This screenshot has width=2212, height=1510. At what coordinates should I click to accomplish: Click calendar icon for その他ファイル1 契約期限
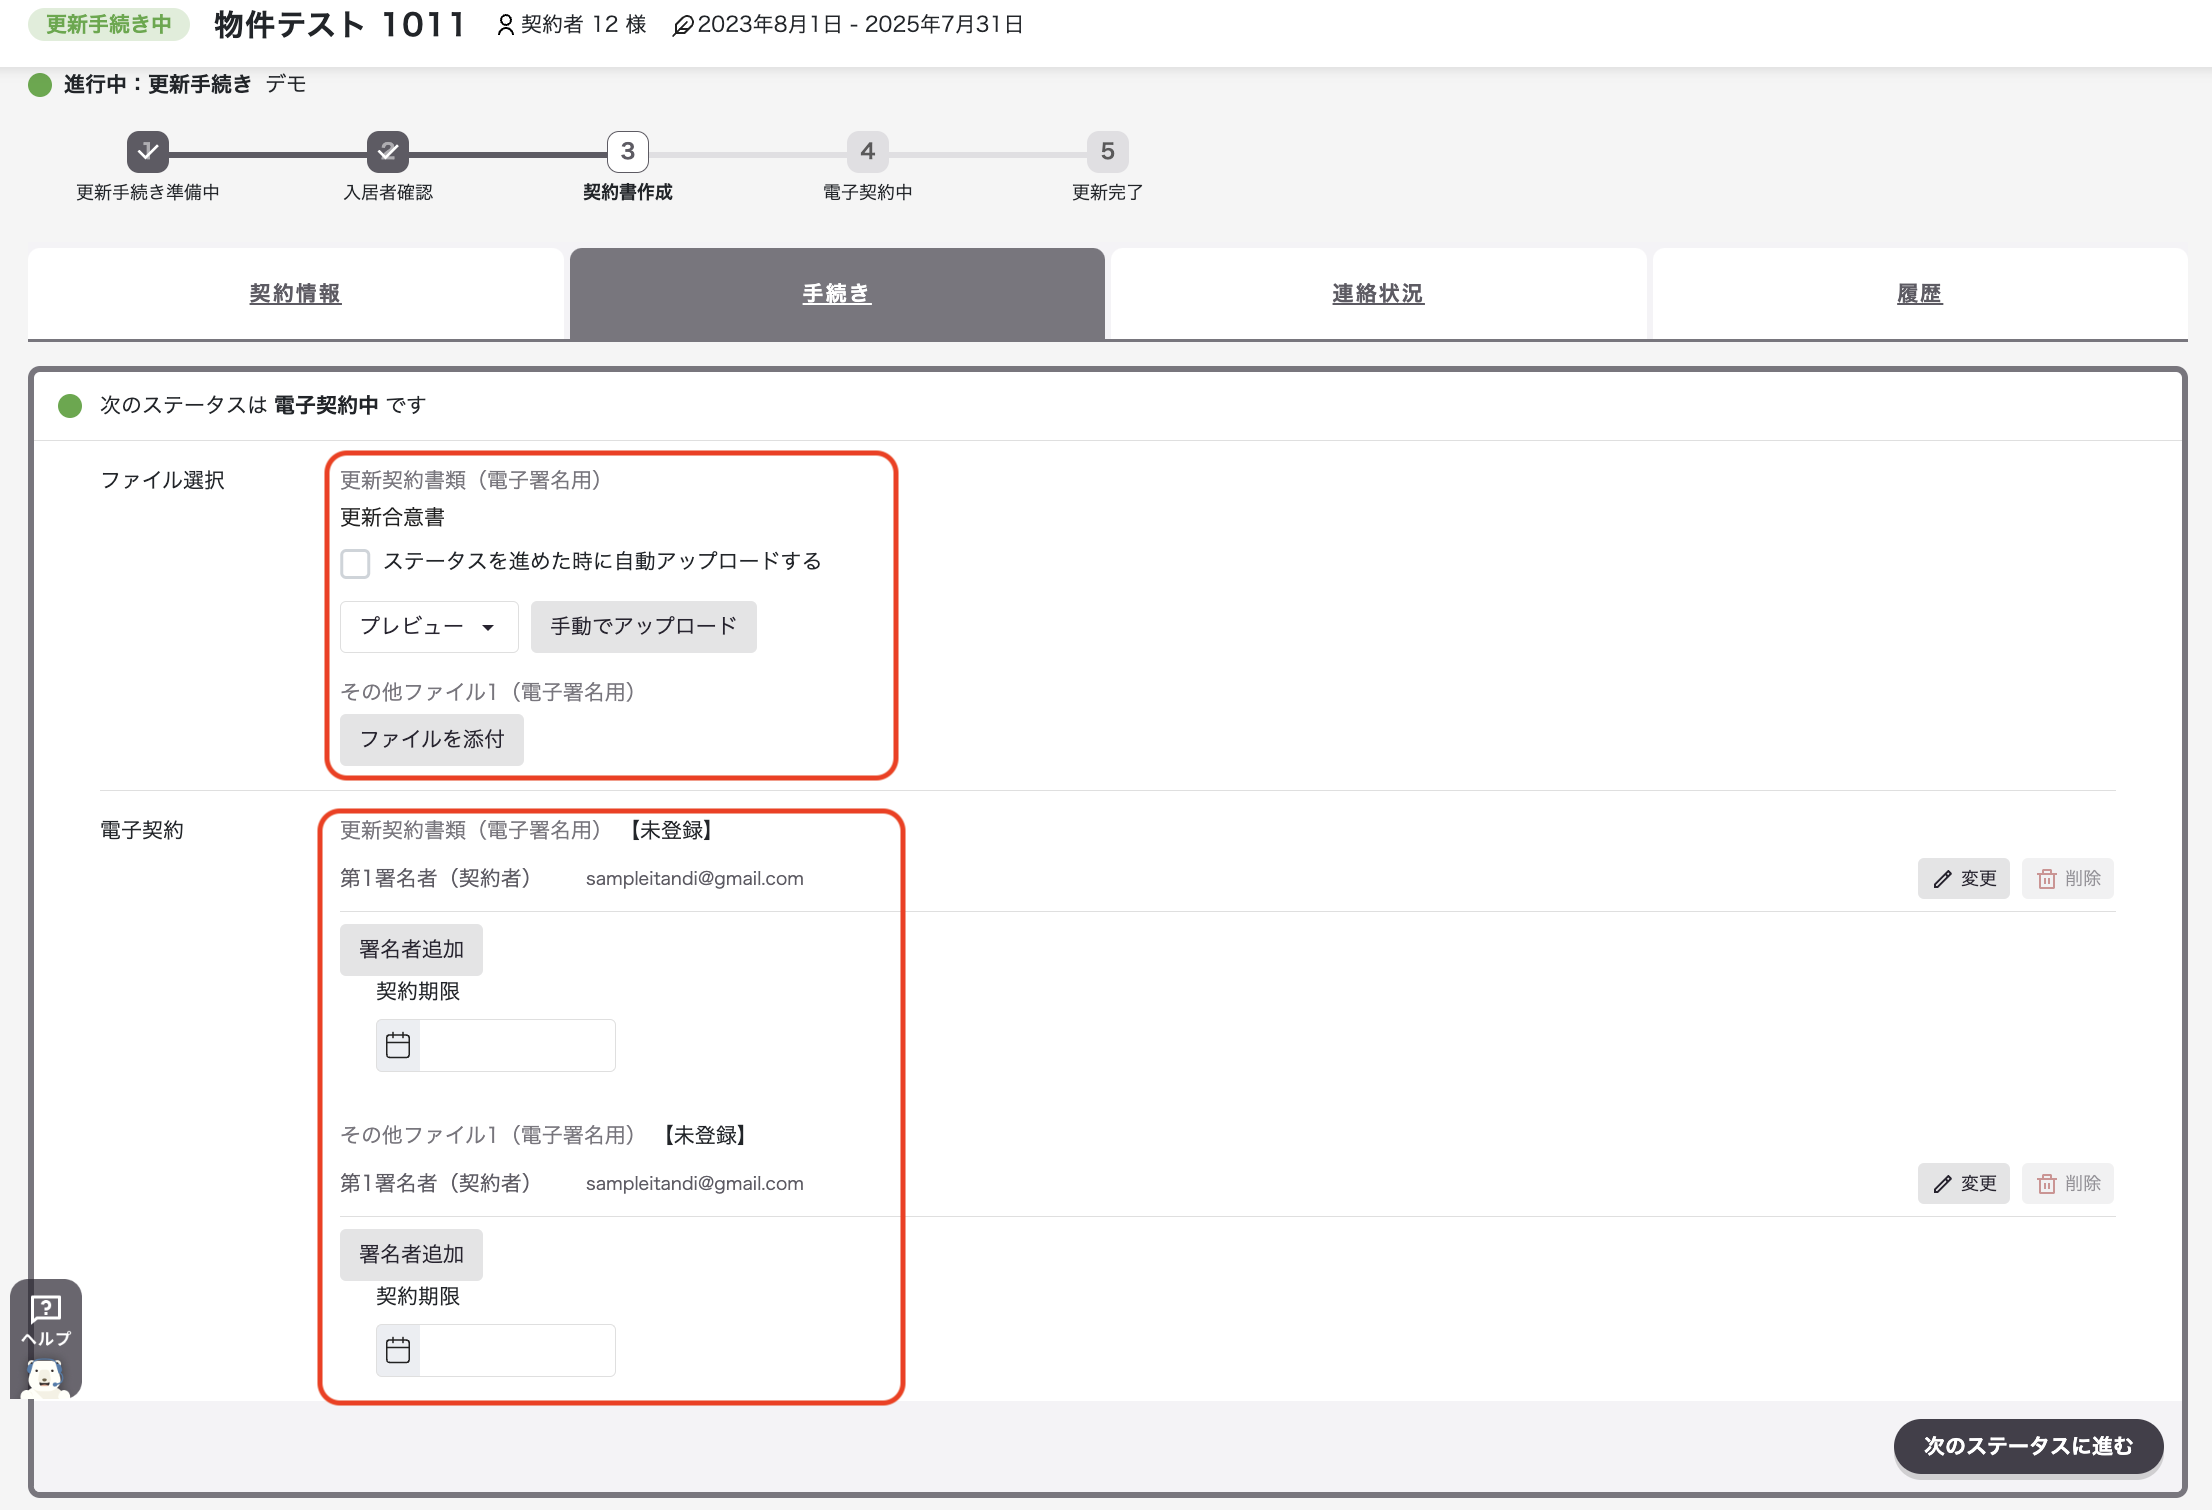[x=398, y=1350]
